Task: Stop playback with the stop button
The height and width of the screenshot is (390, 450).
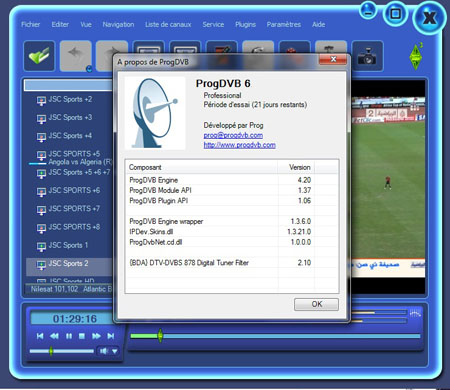Action: click(x=82, y=336)
